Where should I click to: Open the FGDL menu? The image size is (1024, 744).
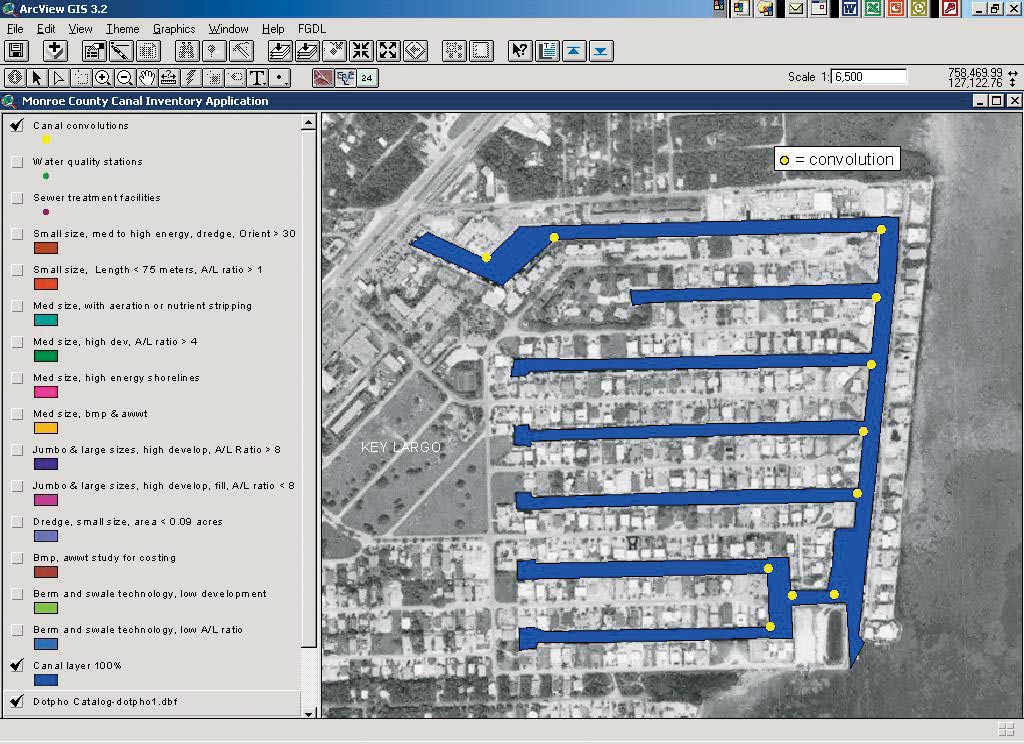coord(312,29)
